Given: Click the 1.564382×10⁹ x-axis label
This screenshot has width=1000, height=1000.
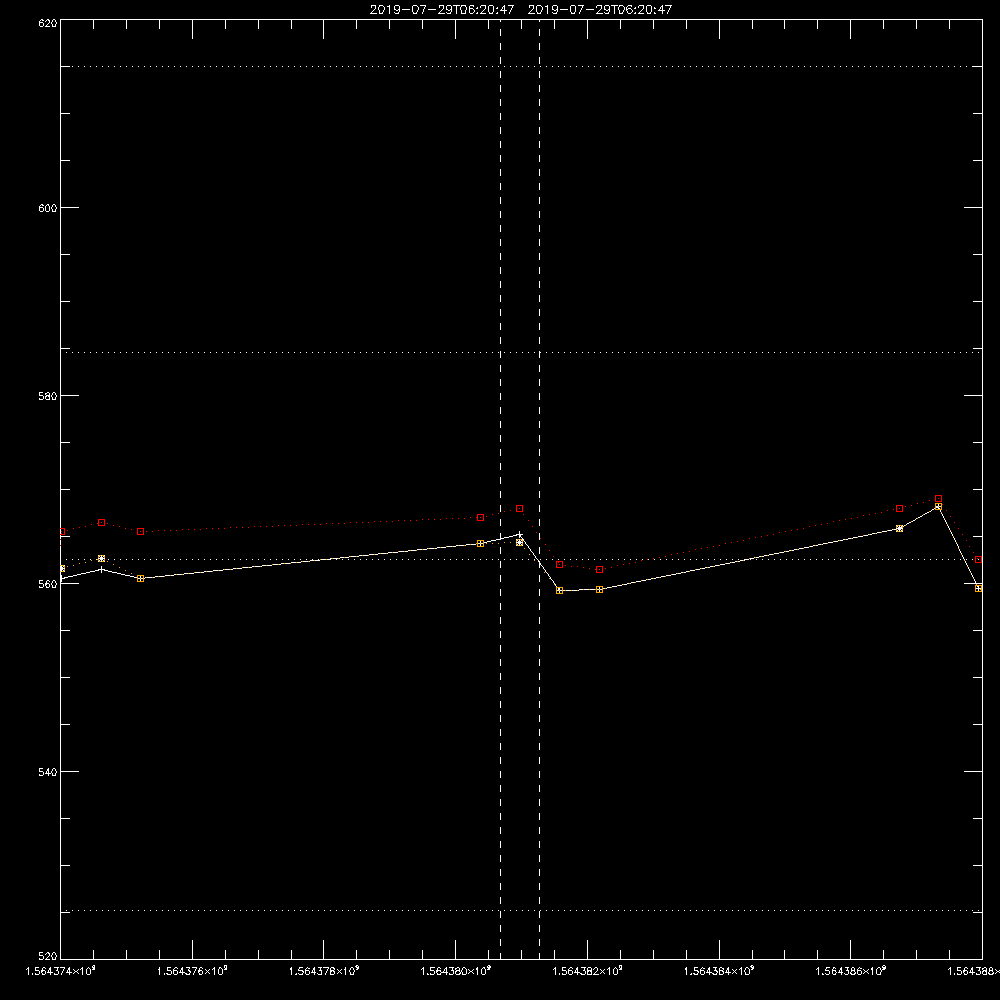Looking at the screenshot, I should click(587, 971).
